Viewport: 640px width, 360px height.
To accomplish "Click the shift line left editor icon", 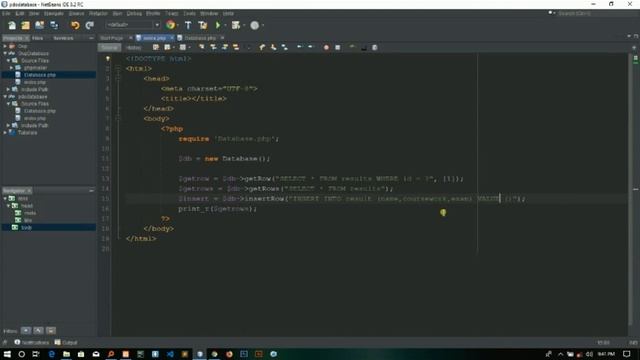I will pos(299,47).
